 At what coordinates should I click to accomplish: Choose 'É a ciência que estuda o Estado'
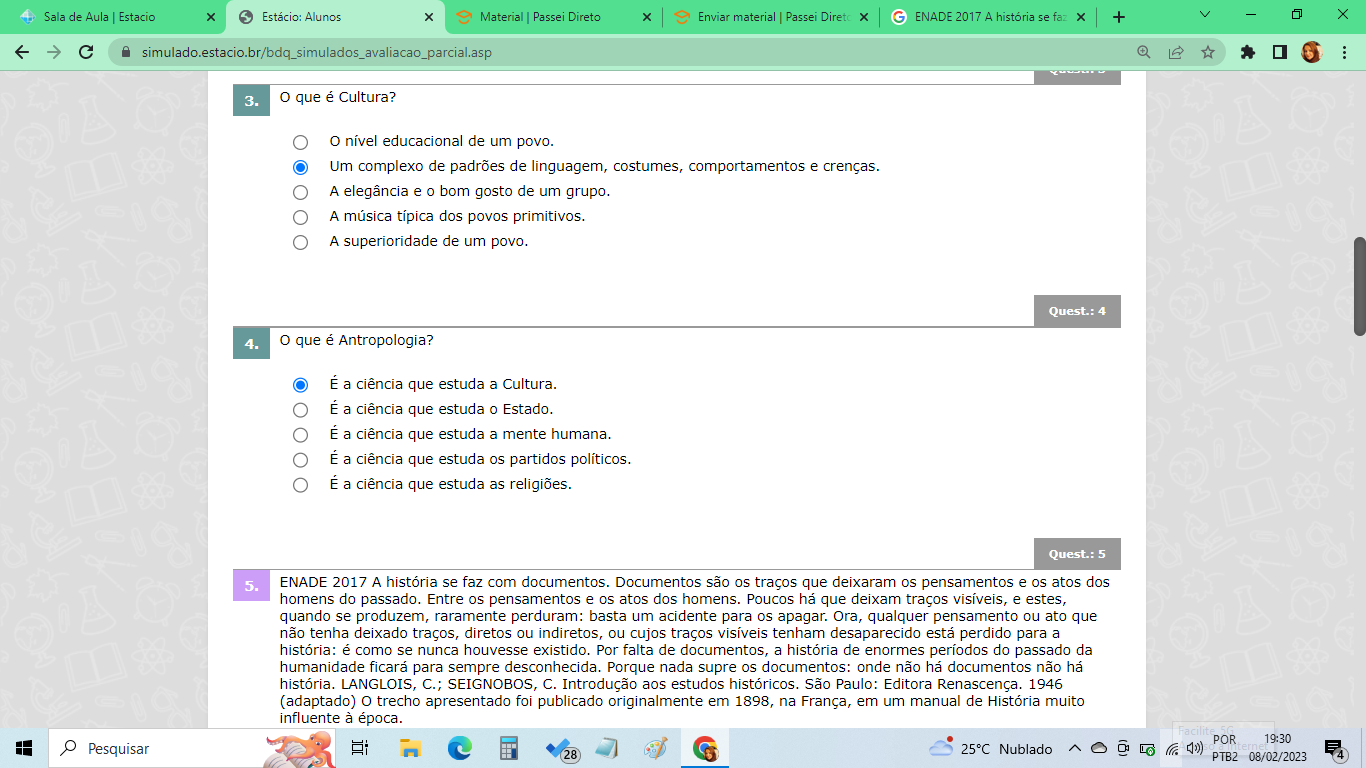point(300,410)
